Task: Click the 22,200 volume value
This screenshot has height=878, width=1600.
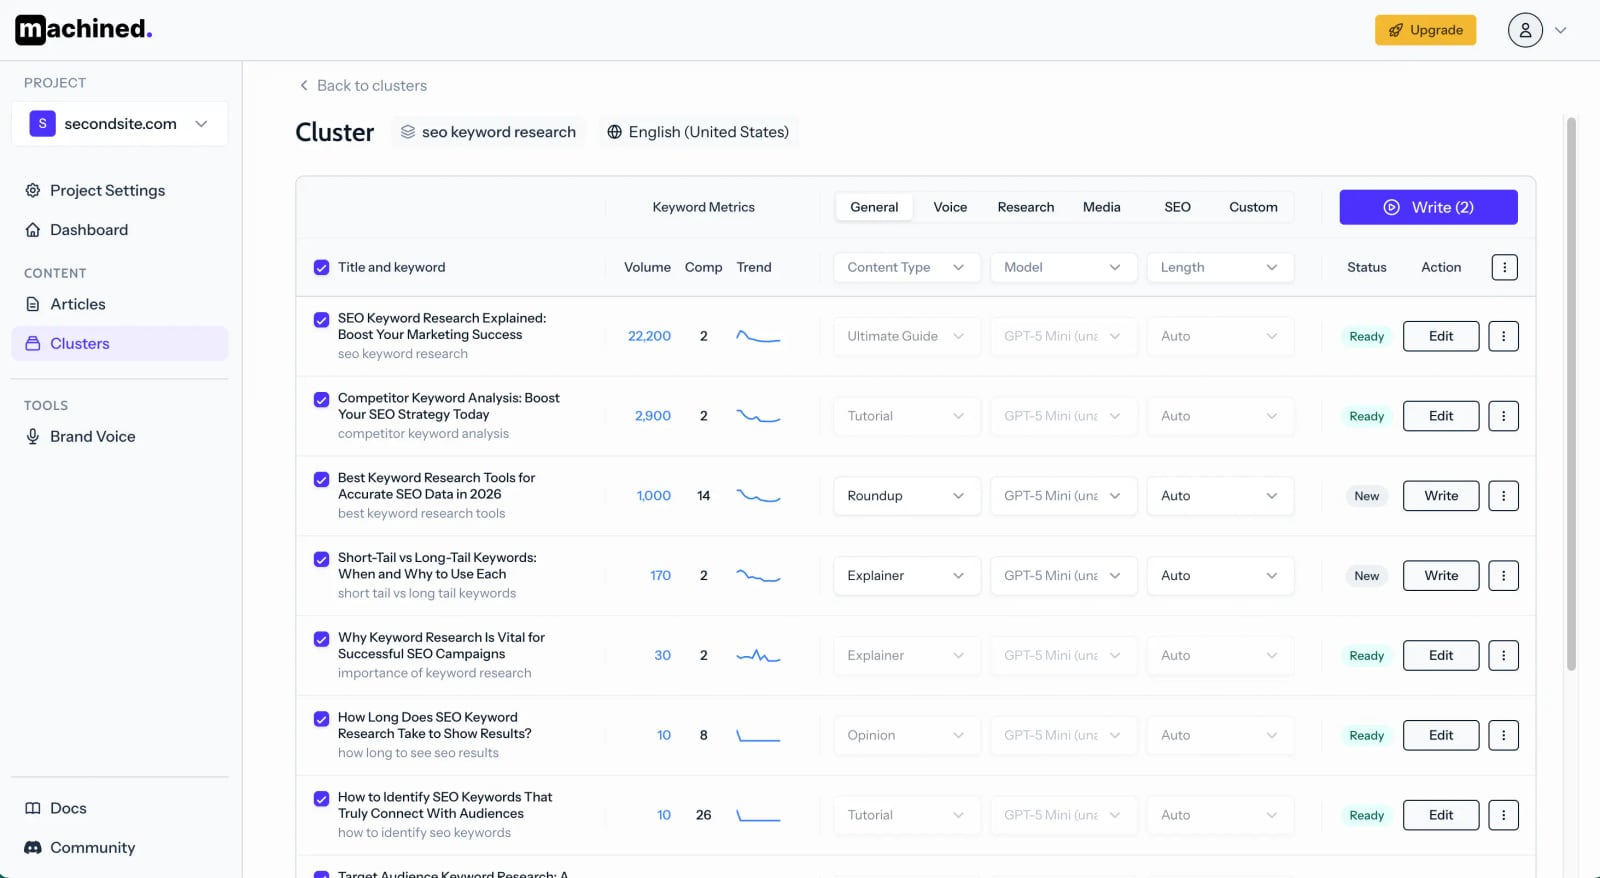Action: [x=649, y=336]
